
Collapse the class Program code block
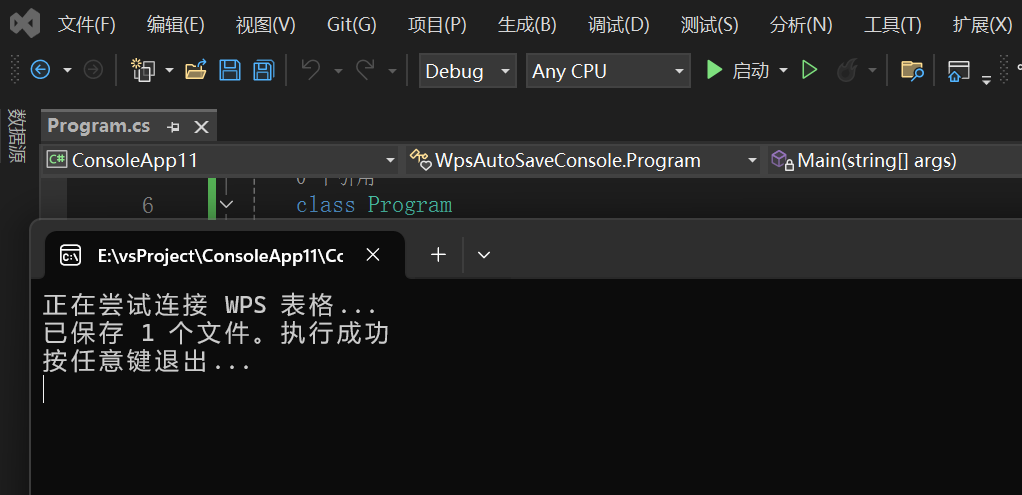226,205
